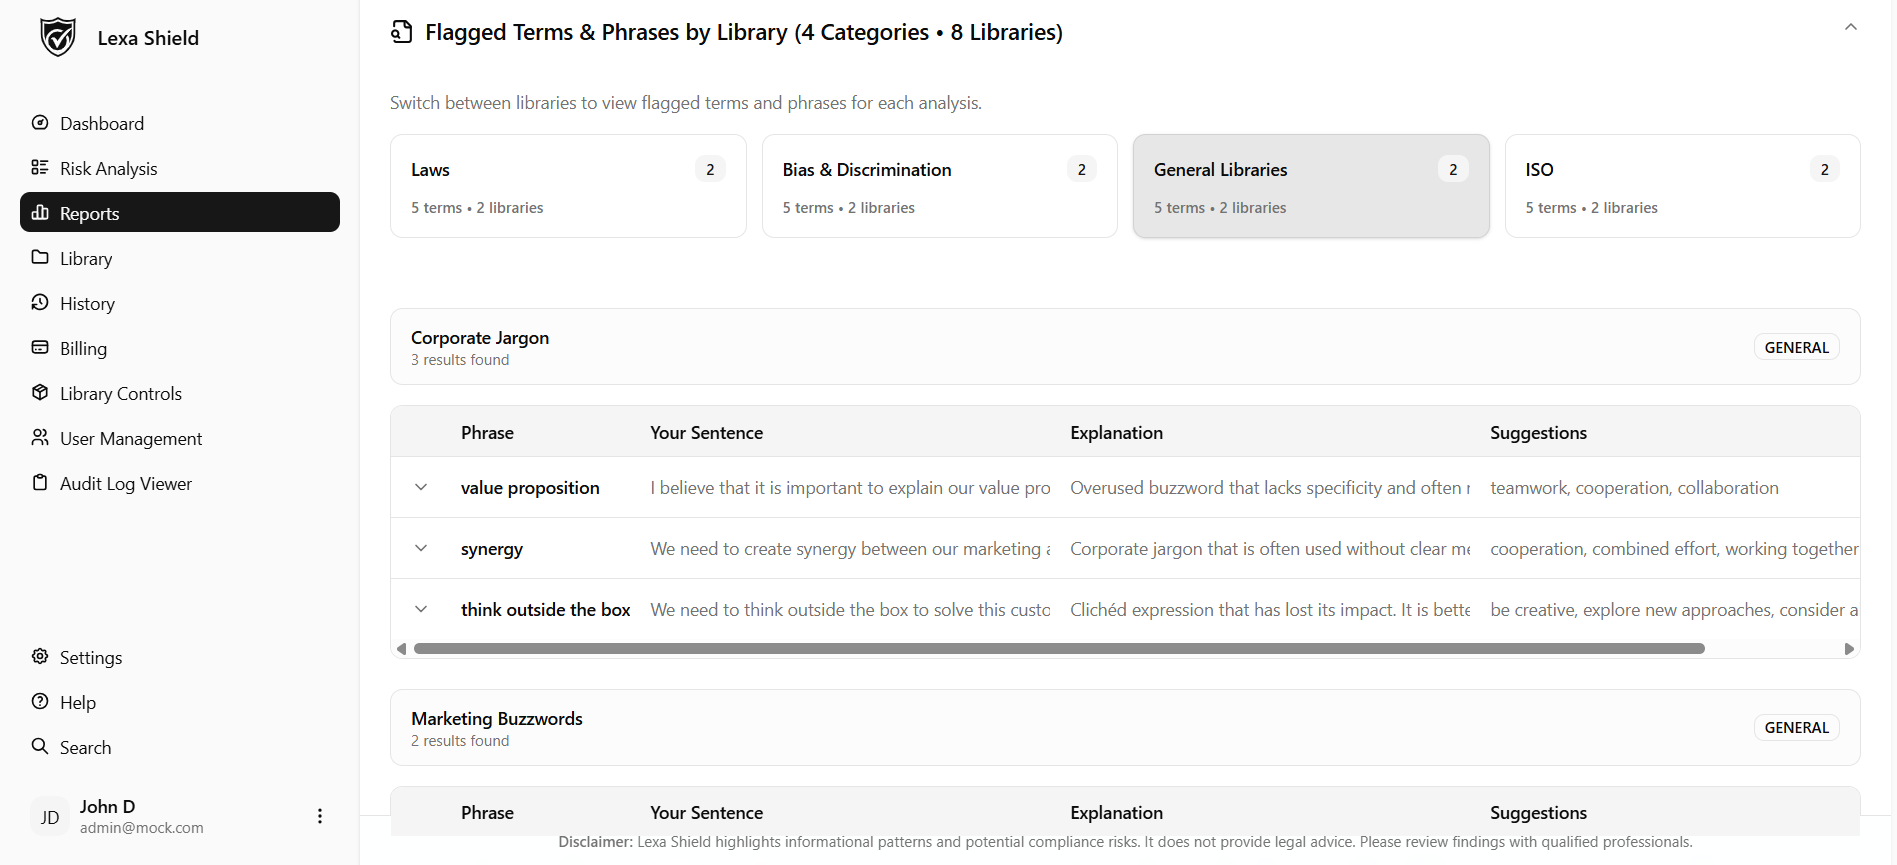
Task: Switch to the ISO category card
Action: pyautogui.click(x=1683, y=186)
